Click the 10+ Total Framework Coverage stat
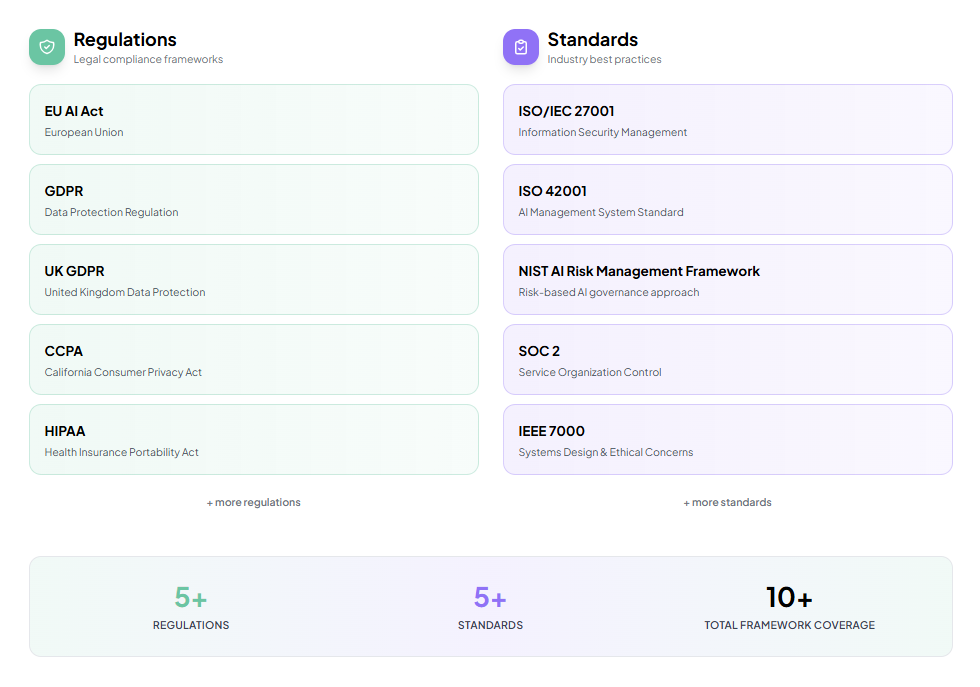 [789, 598]
